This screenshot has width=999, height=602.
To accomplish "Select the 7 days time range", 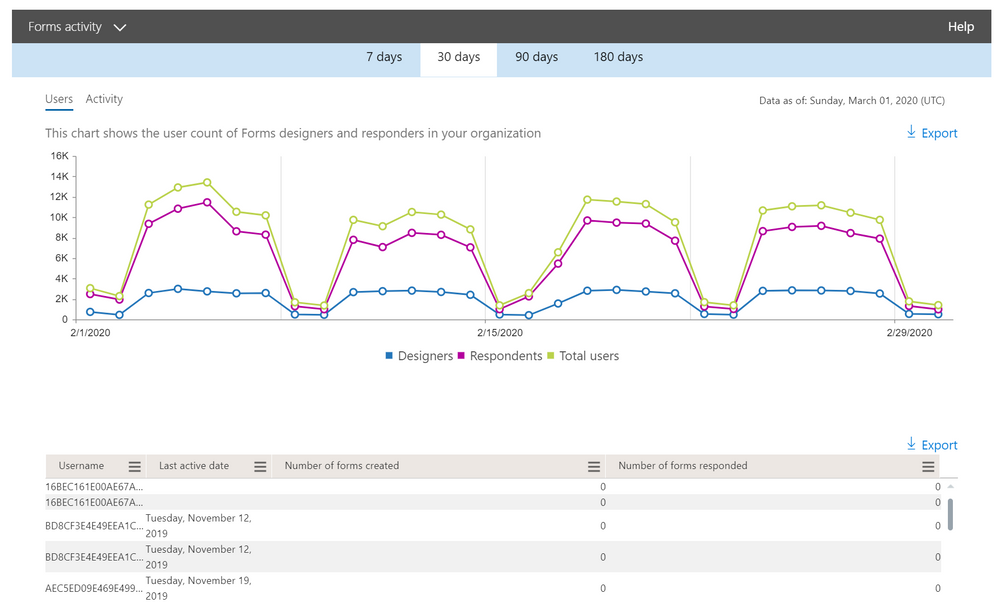I will coord(384,57).
